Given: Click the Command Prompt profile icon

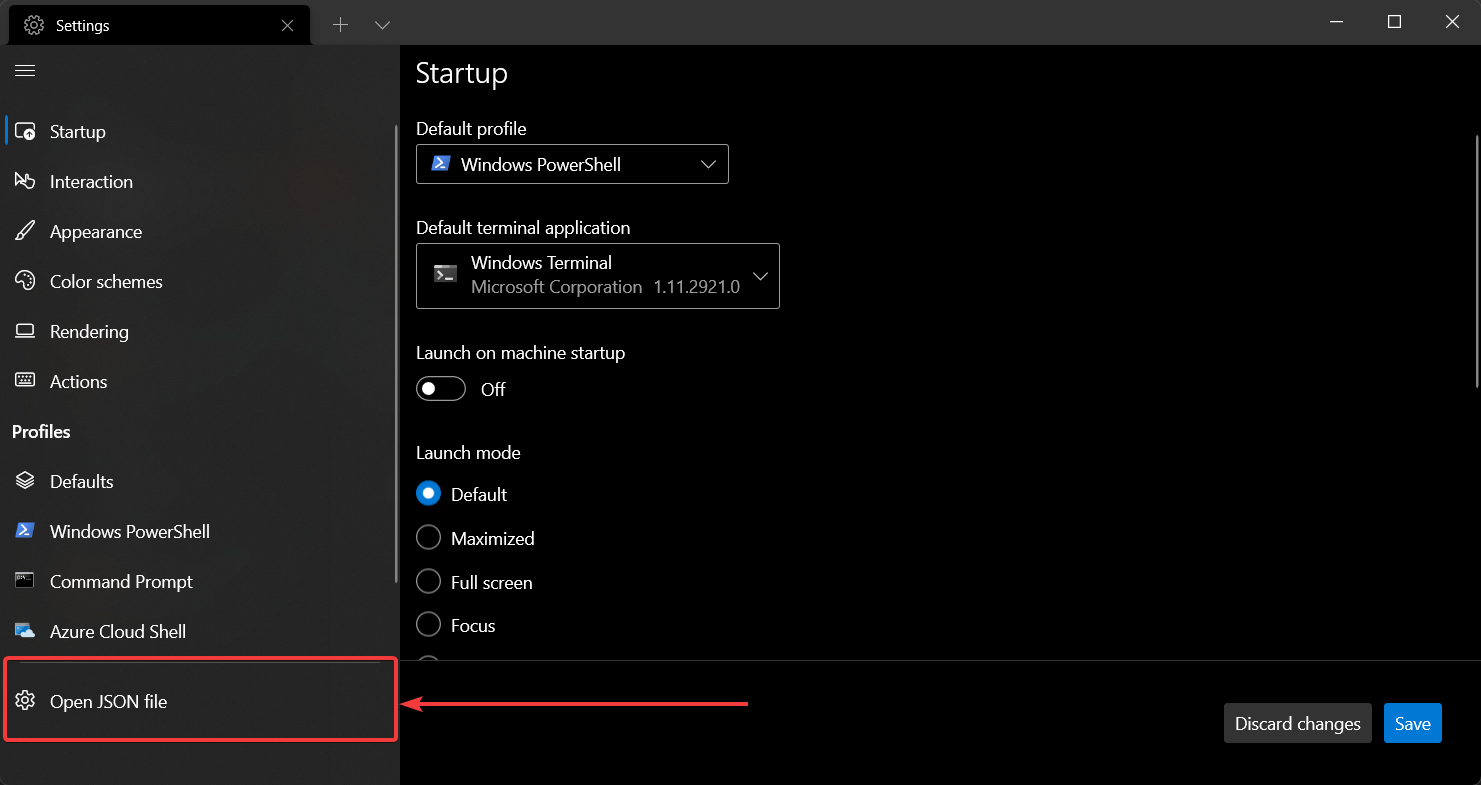Looking at the screenshot, I should (x=25, y=581).
